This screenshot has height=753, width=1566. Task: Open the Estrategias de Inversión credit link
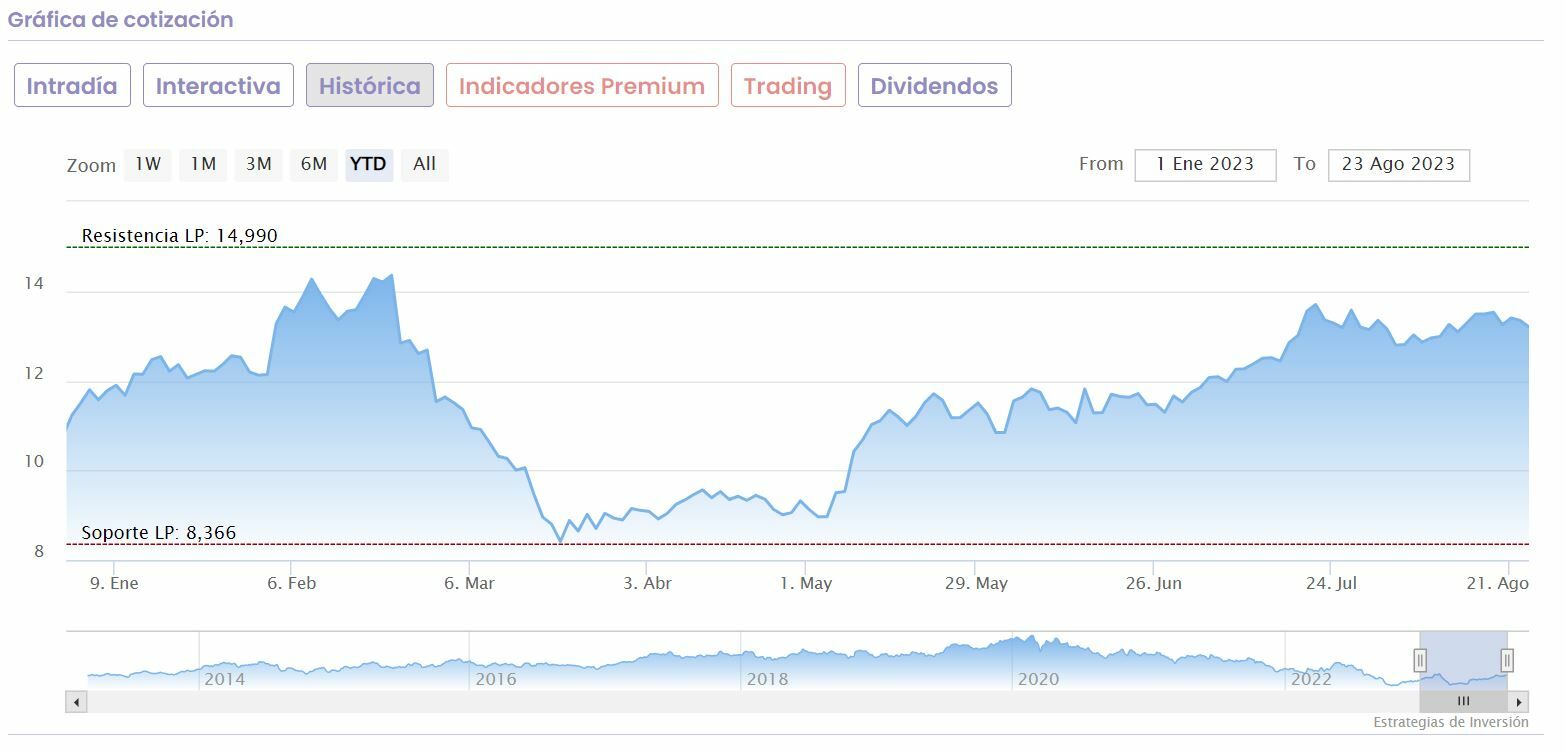(1451, 722)
